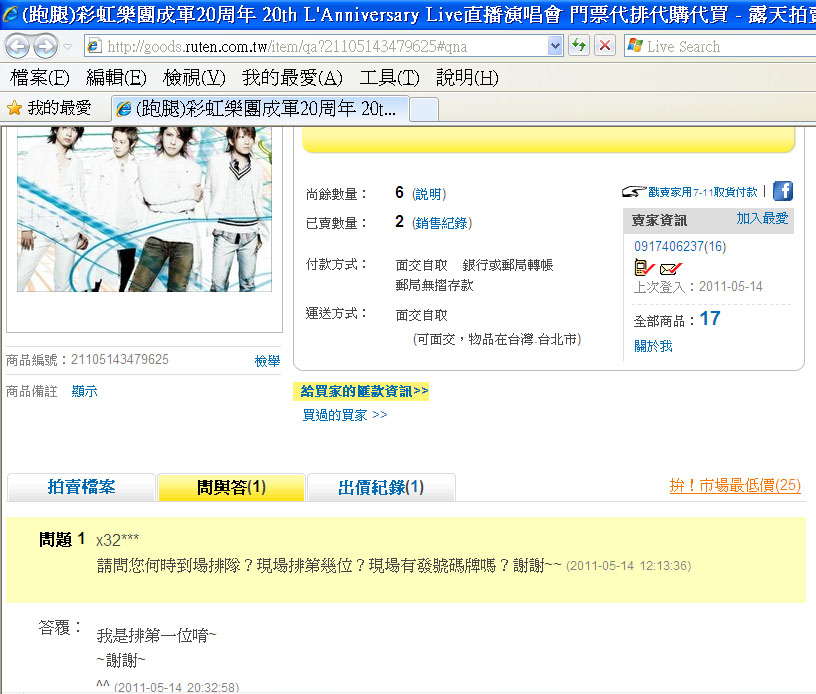Stop loading with the red X icon
The height and width of the screenshot is (694, 816).
click(x=605, y=46)
